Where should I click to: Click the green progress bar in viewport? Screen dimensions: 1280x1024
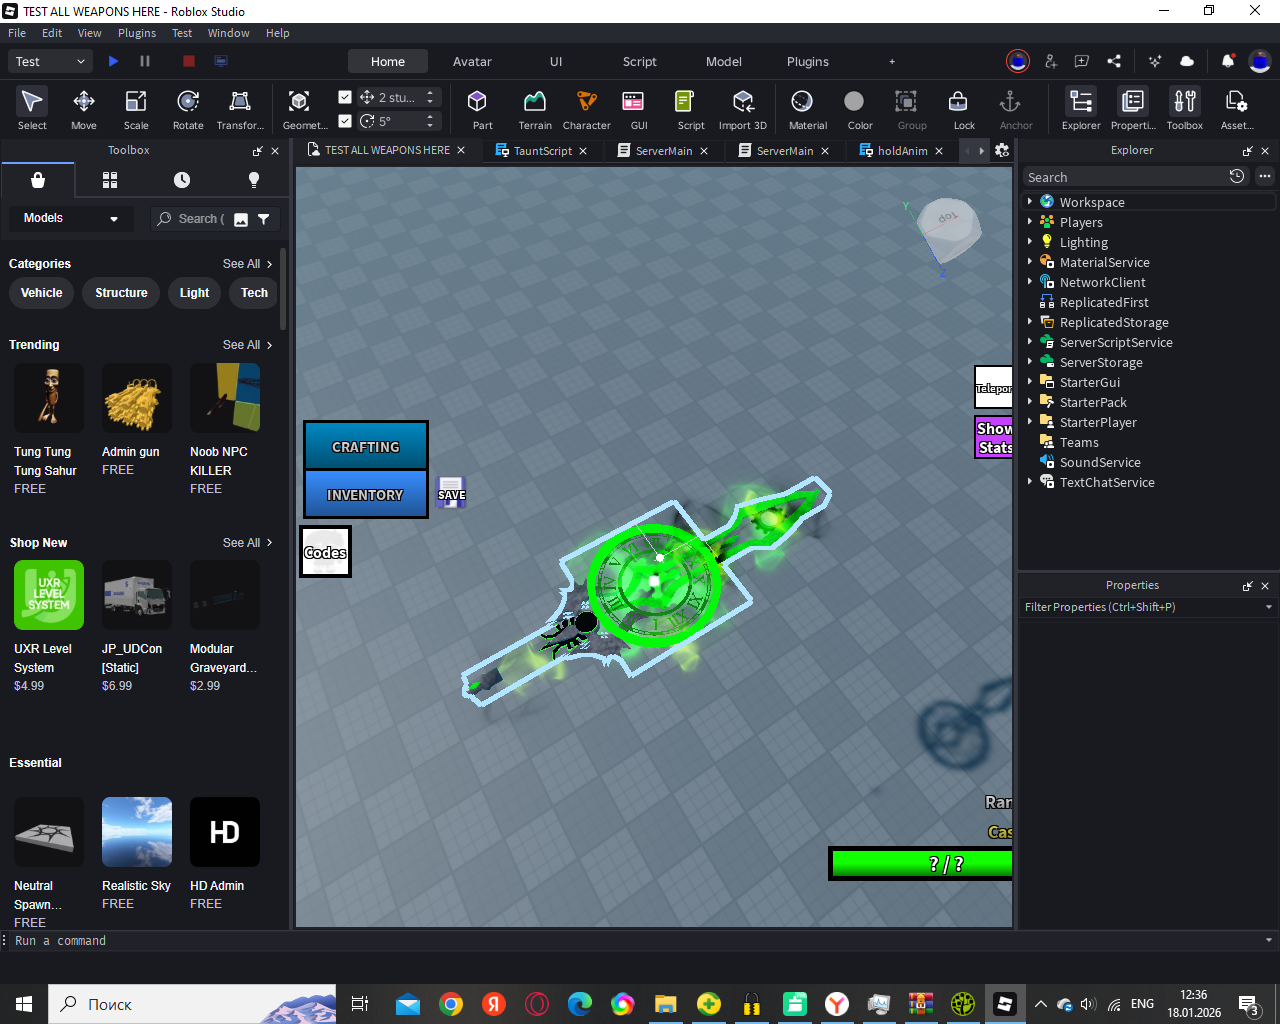click(x=922, y=864)
